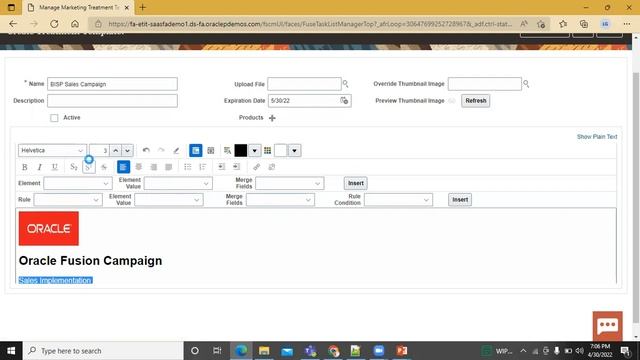Enable the Active checkbox
This screenshot has height=360, width=640.
click(54, 118)
